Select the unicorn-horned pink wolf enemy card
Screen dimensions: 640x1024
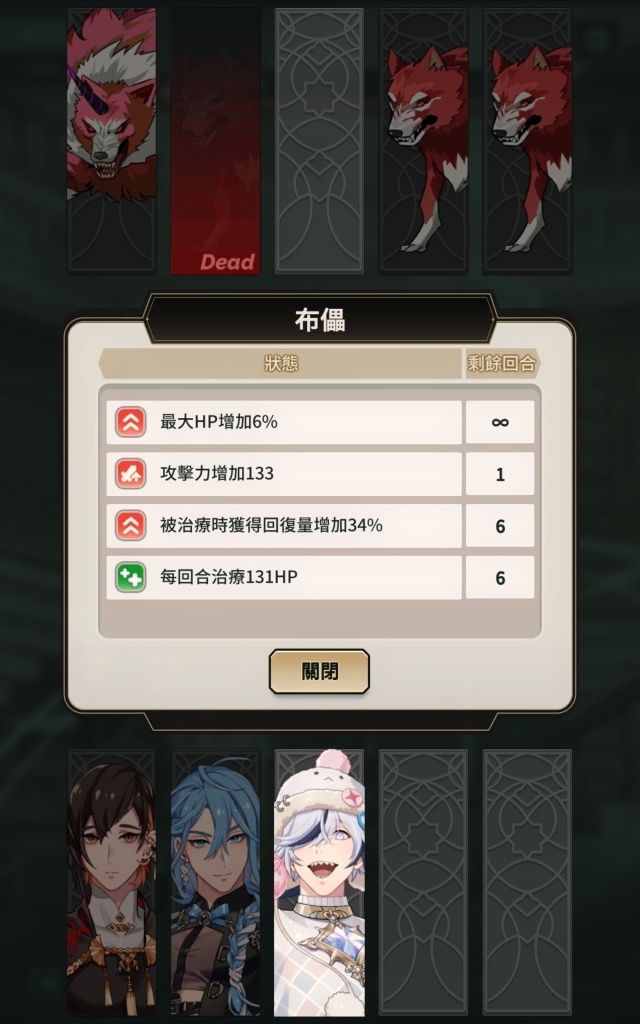tap(111, 141)
